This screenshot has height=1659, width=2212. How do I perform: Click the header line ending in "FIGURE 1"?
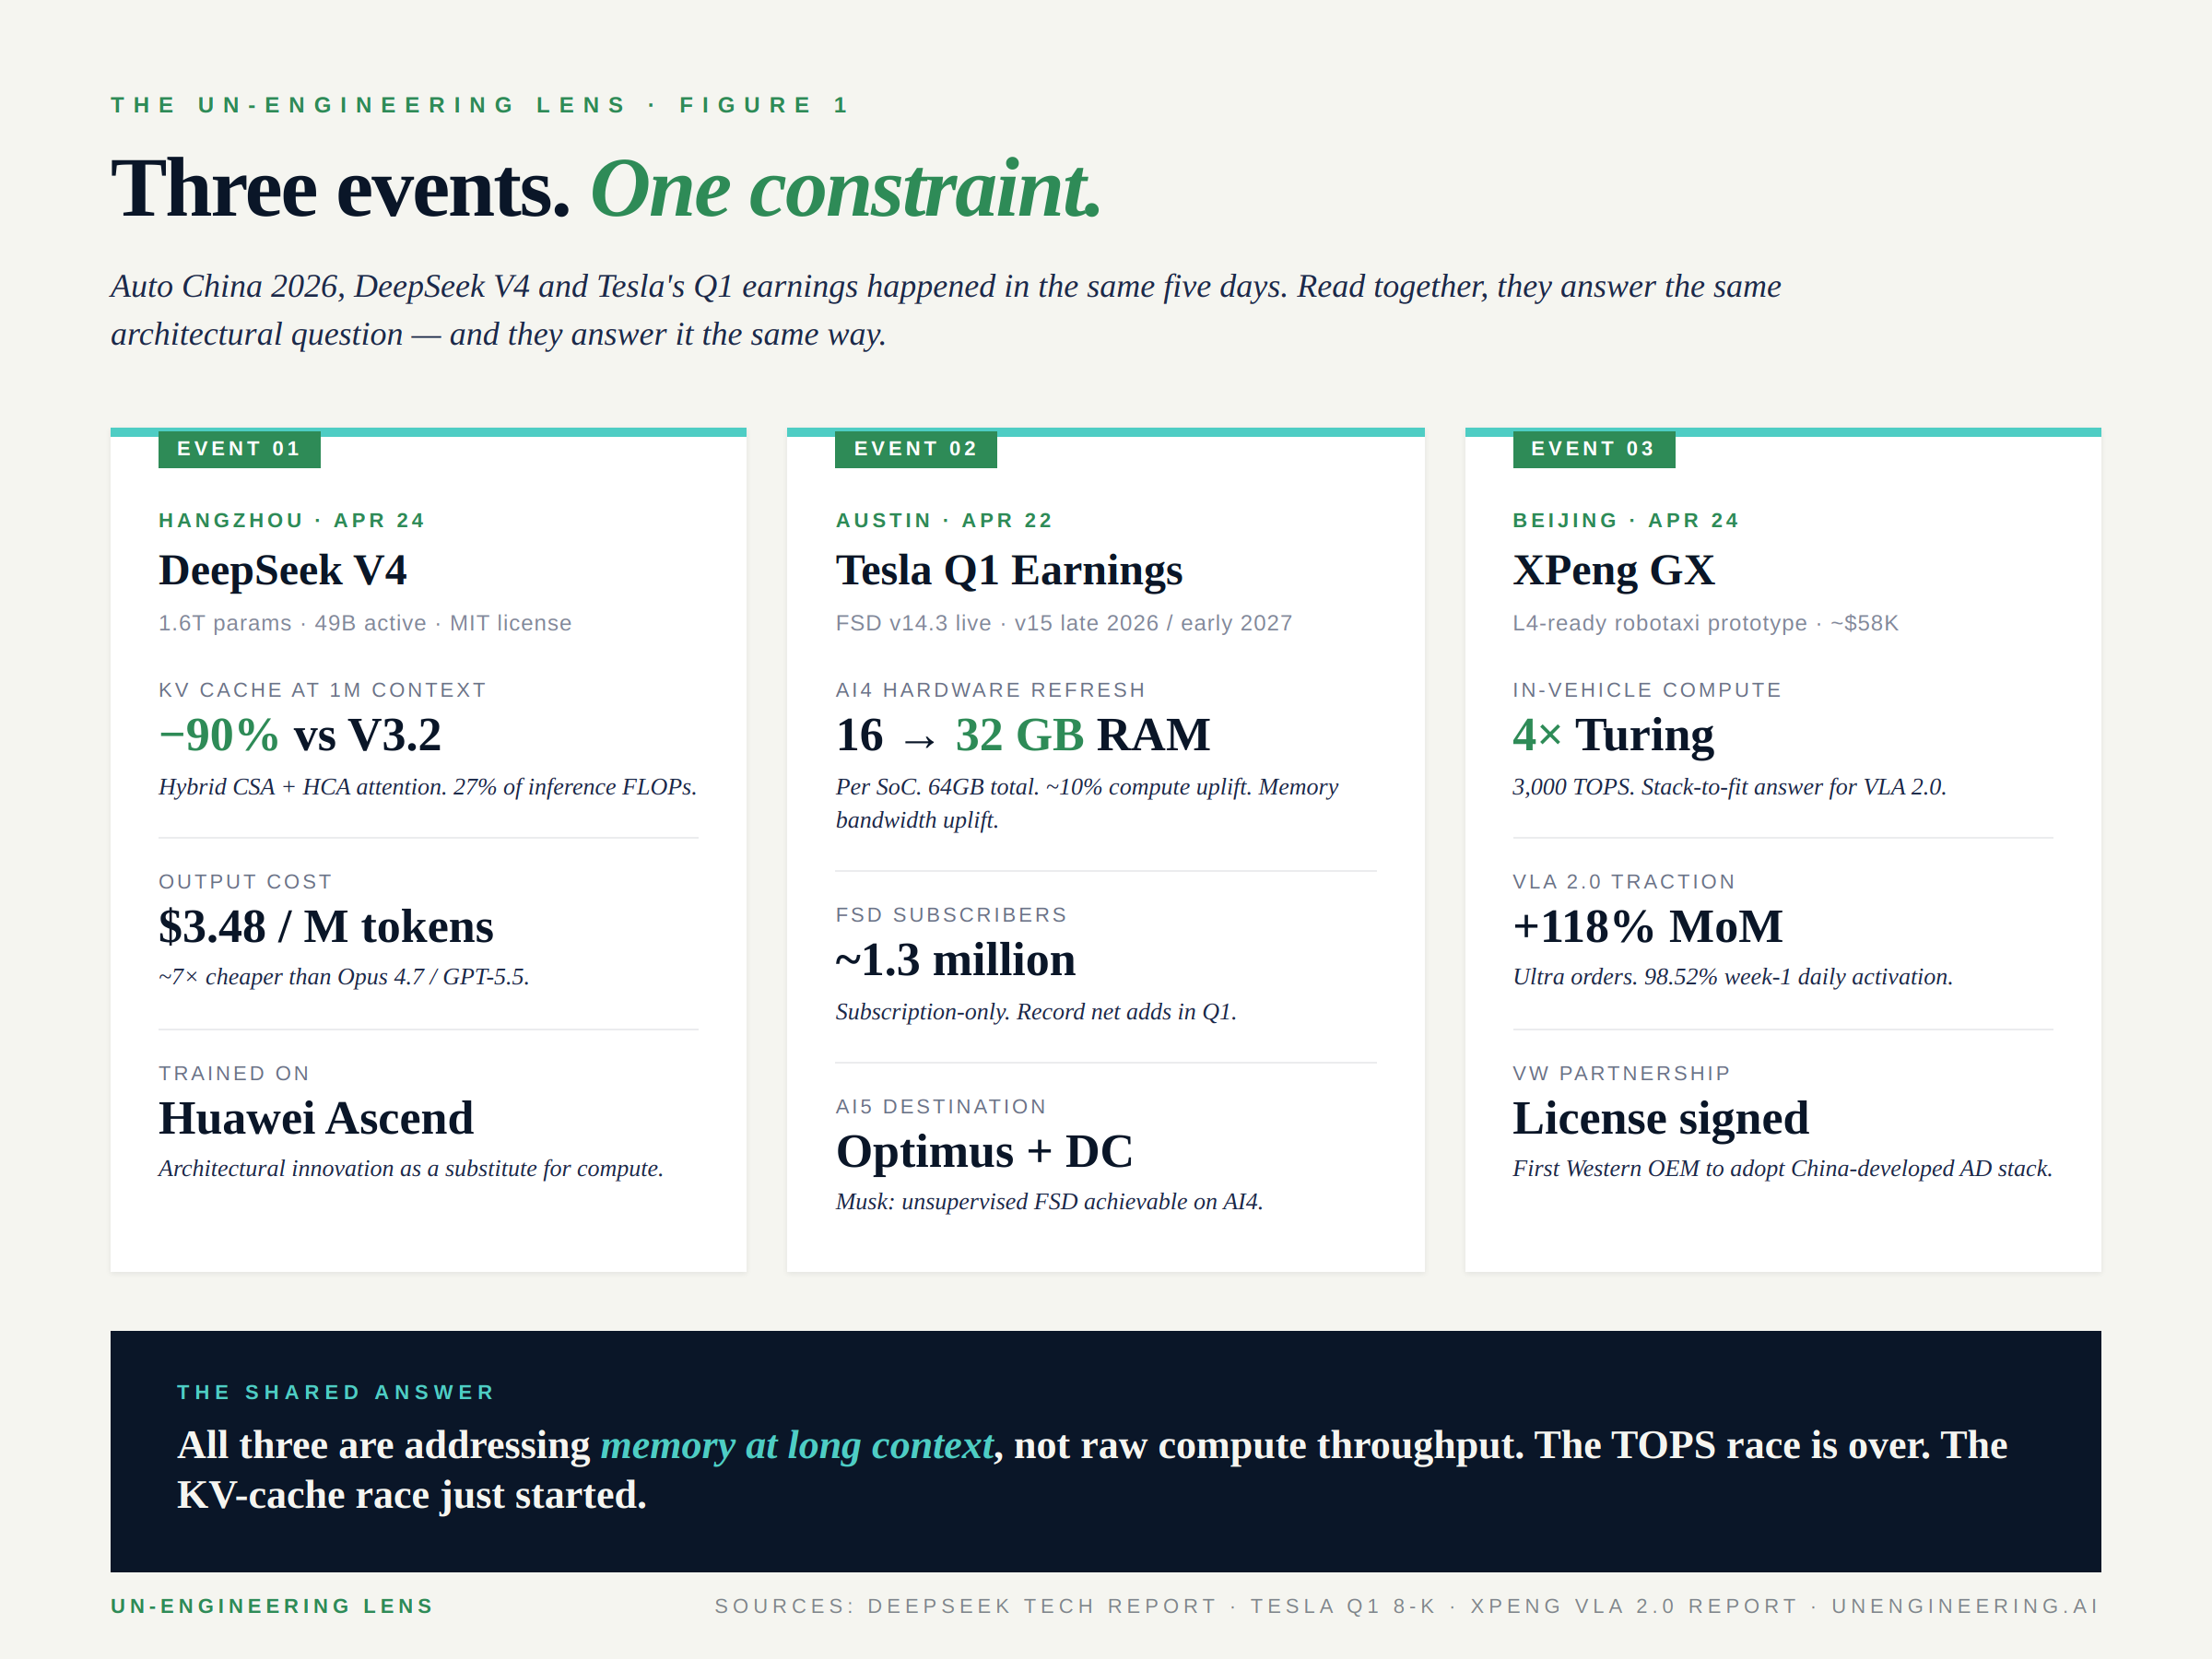click(480, 105)
